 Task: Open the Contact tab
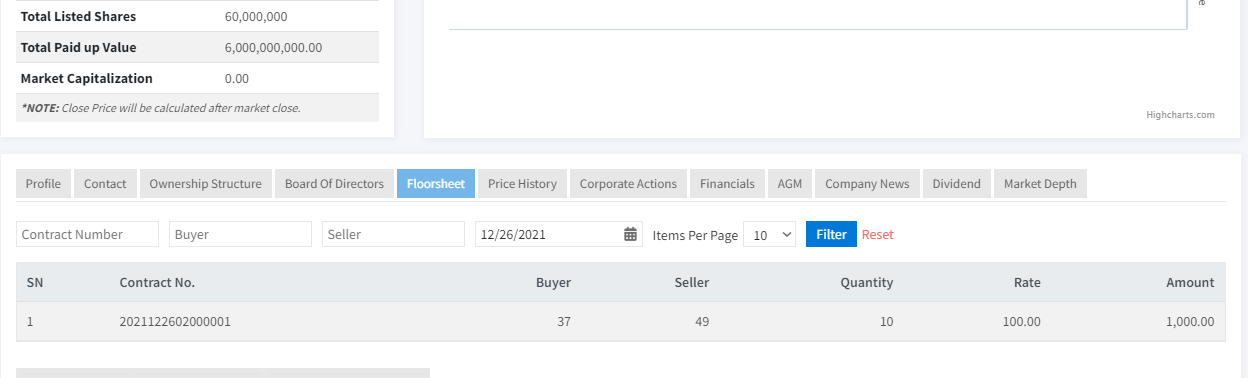(x=105, y=184)
